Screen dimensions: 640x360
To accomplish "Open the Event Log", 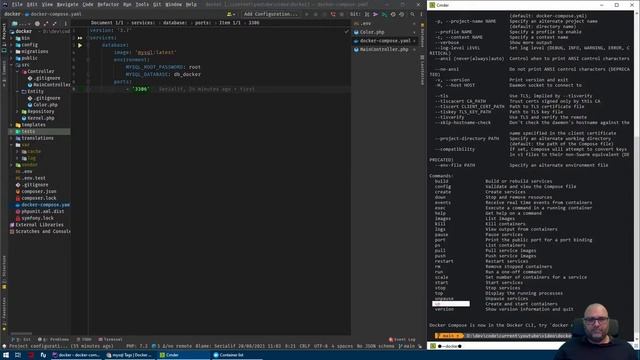I will [x=402, y=339].
